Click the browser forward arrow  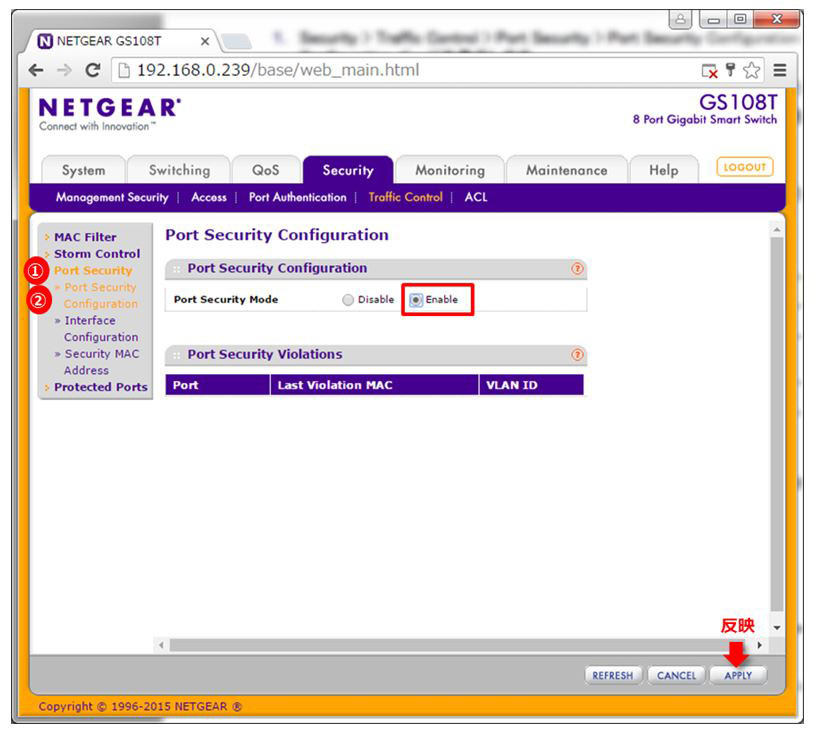tap(64, 70)
